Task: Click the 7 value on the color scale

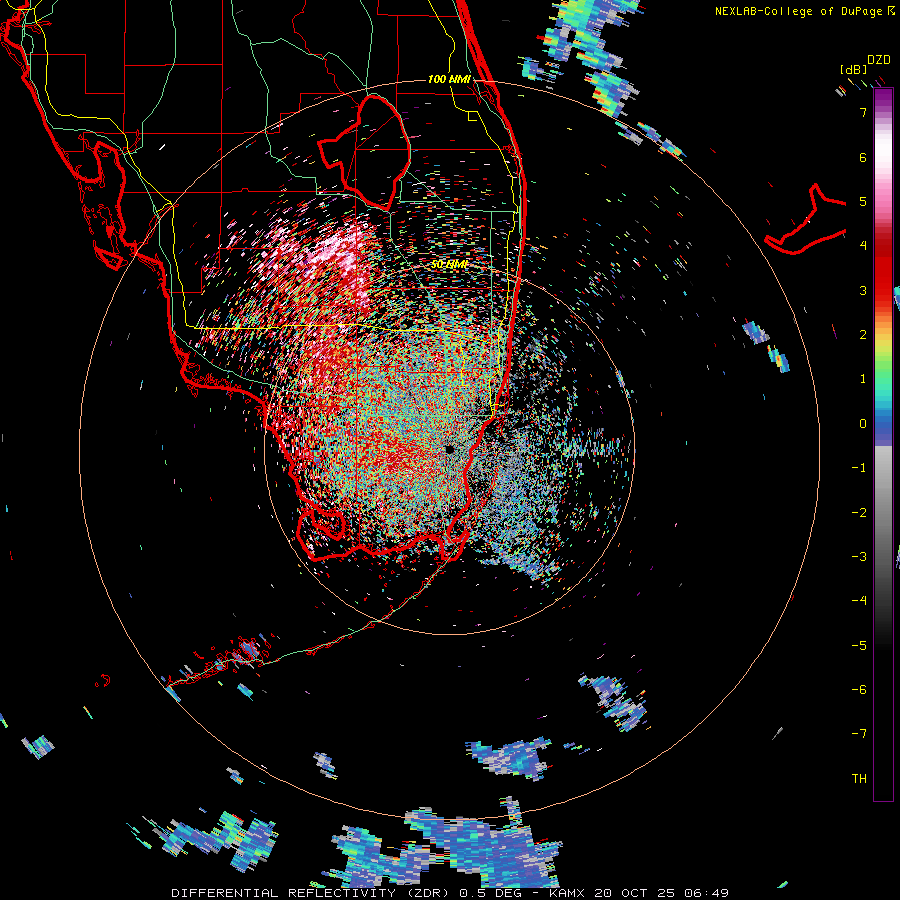Action: pyautogui.click(x=863, y=112)
